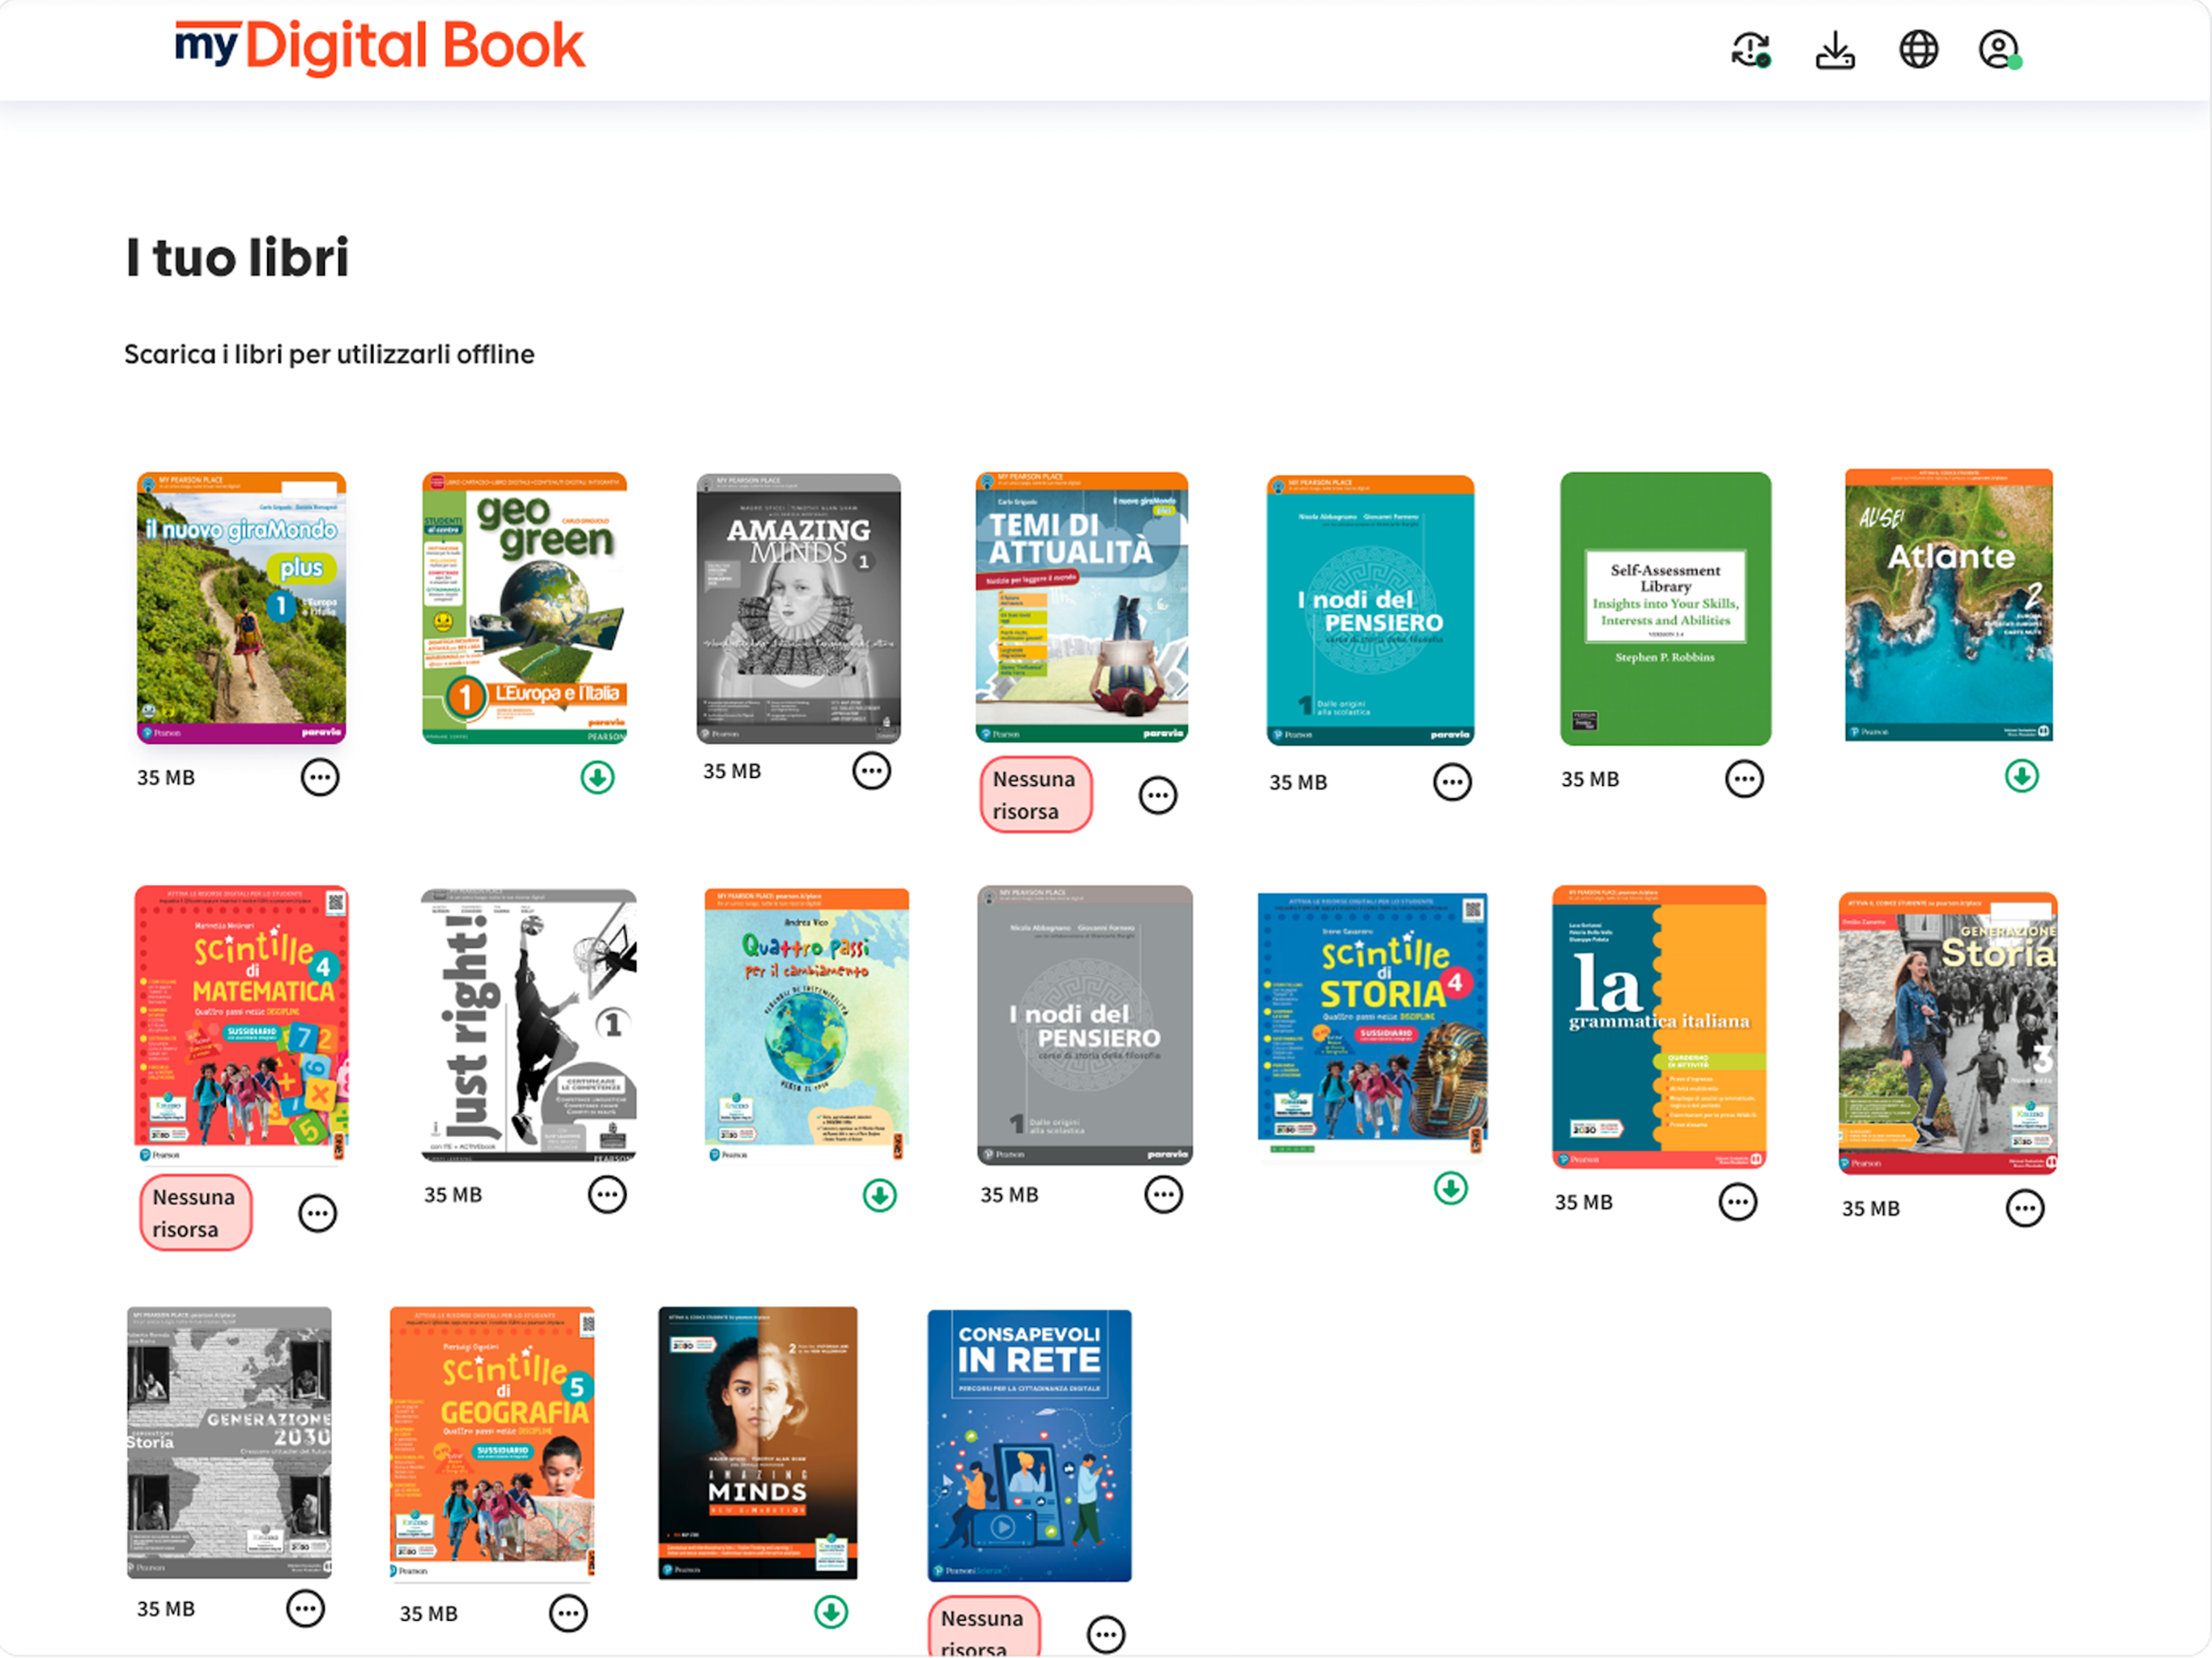Viewport: 2212px width, 1658px height.
Task: Download the geo green book
Action: coord(598,777)
